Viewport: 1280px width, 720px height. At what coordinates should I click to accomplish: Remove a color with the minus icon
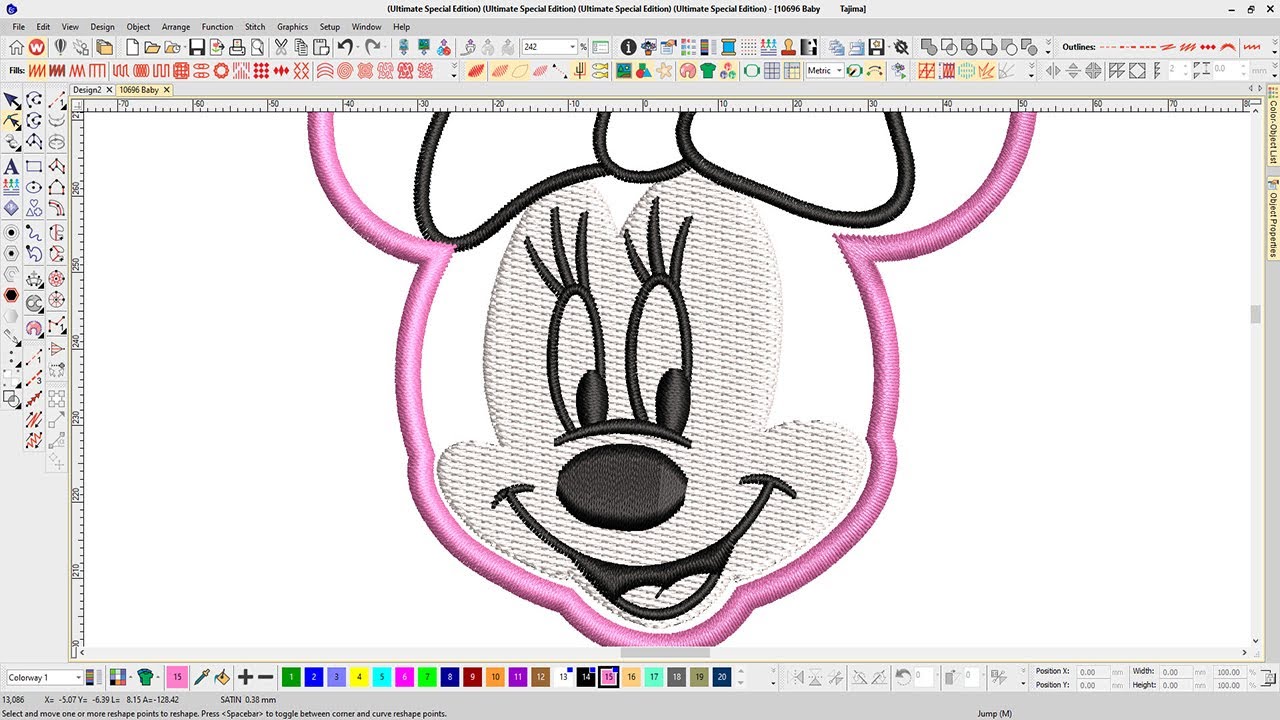coord(265,677)
